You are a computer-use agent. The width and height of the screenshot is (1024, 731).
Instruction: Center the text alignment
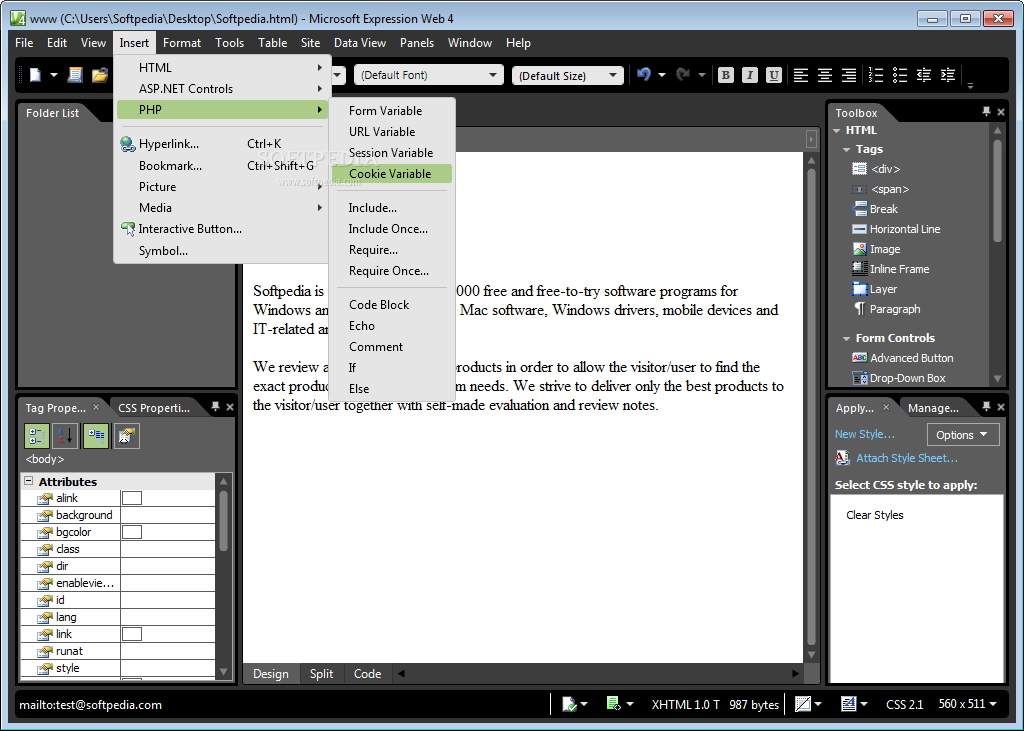coord(825,75)
